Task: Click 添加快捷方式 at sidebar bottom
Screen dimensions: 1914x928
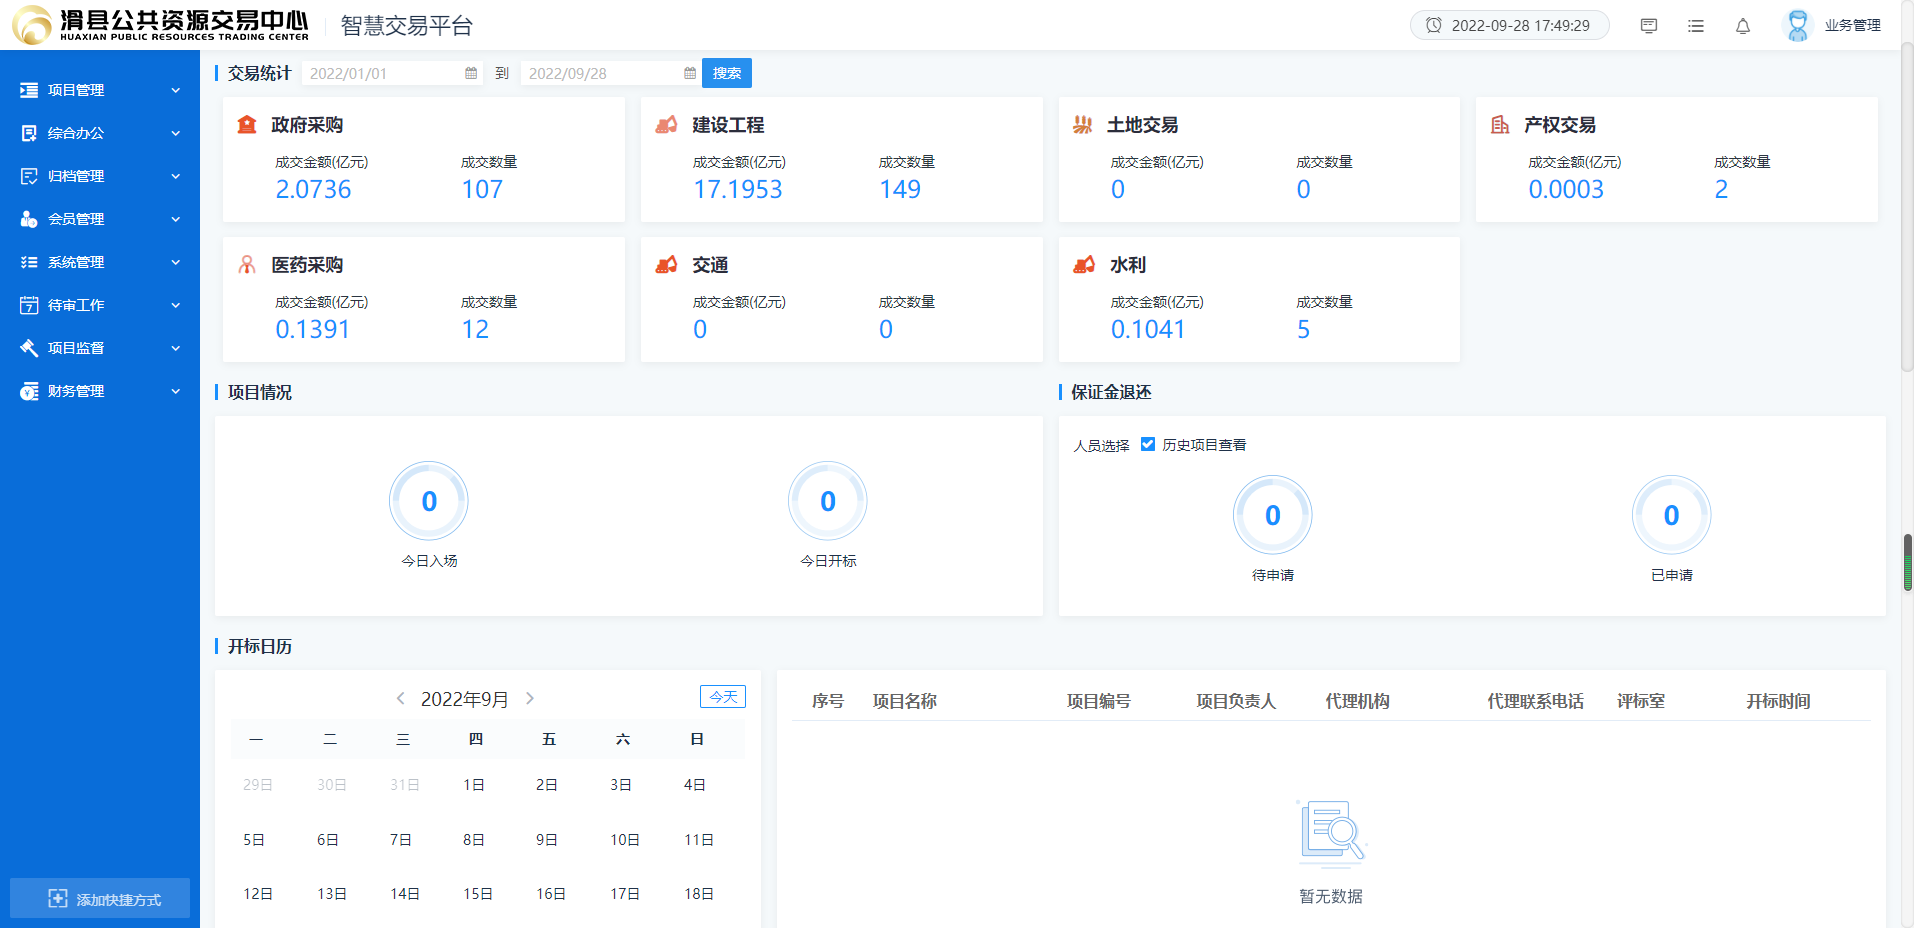Action: [x=100, y=898]
